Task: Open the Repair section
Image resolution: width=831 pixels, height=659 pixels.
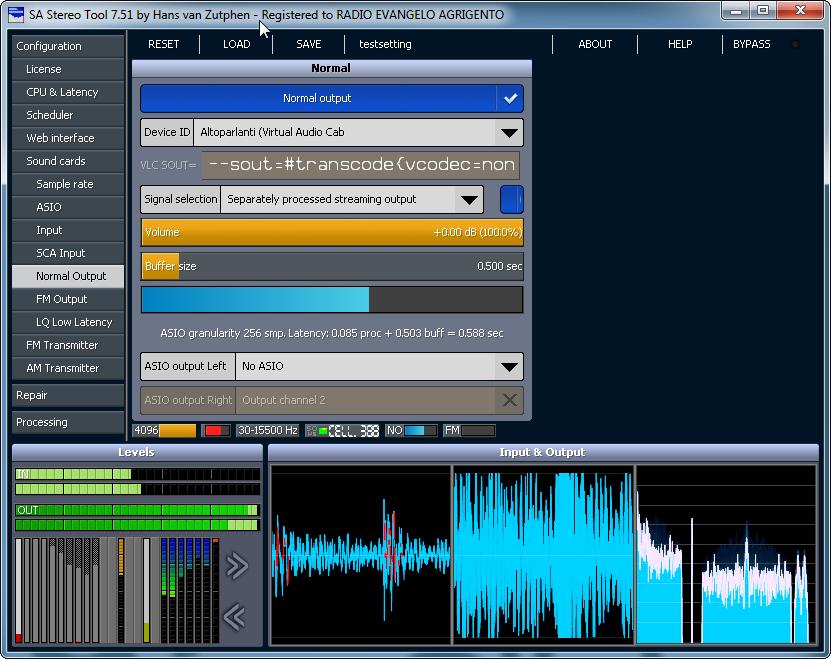Action: [x=68, y=396]
